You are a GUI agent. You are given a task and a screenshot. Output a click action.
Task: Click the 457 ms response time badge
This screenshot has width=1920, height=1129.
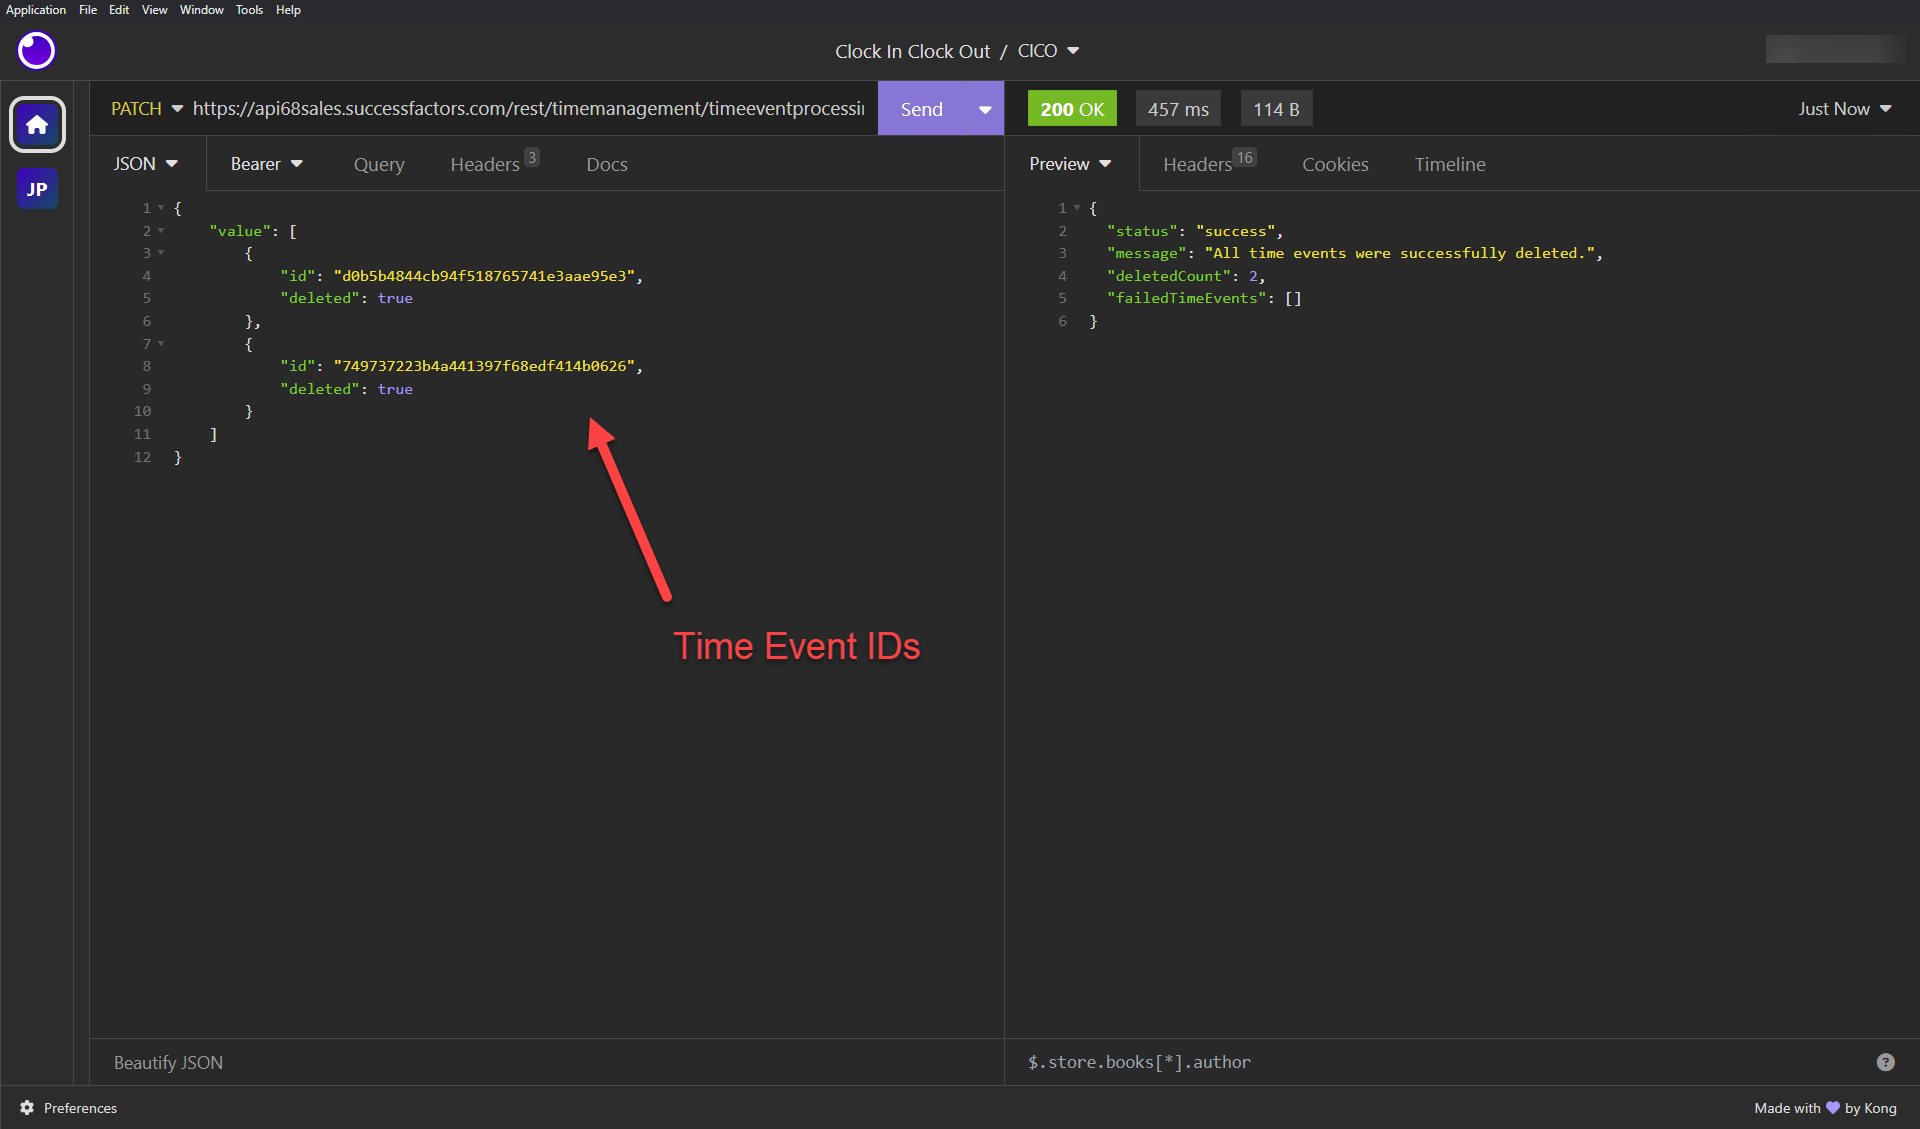[1178, 109]
